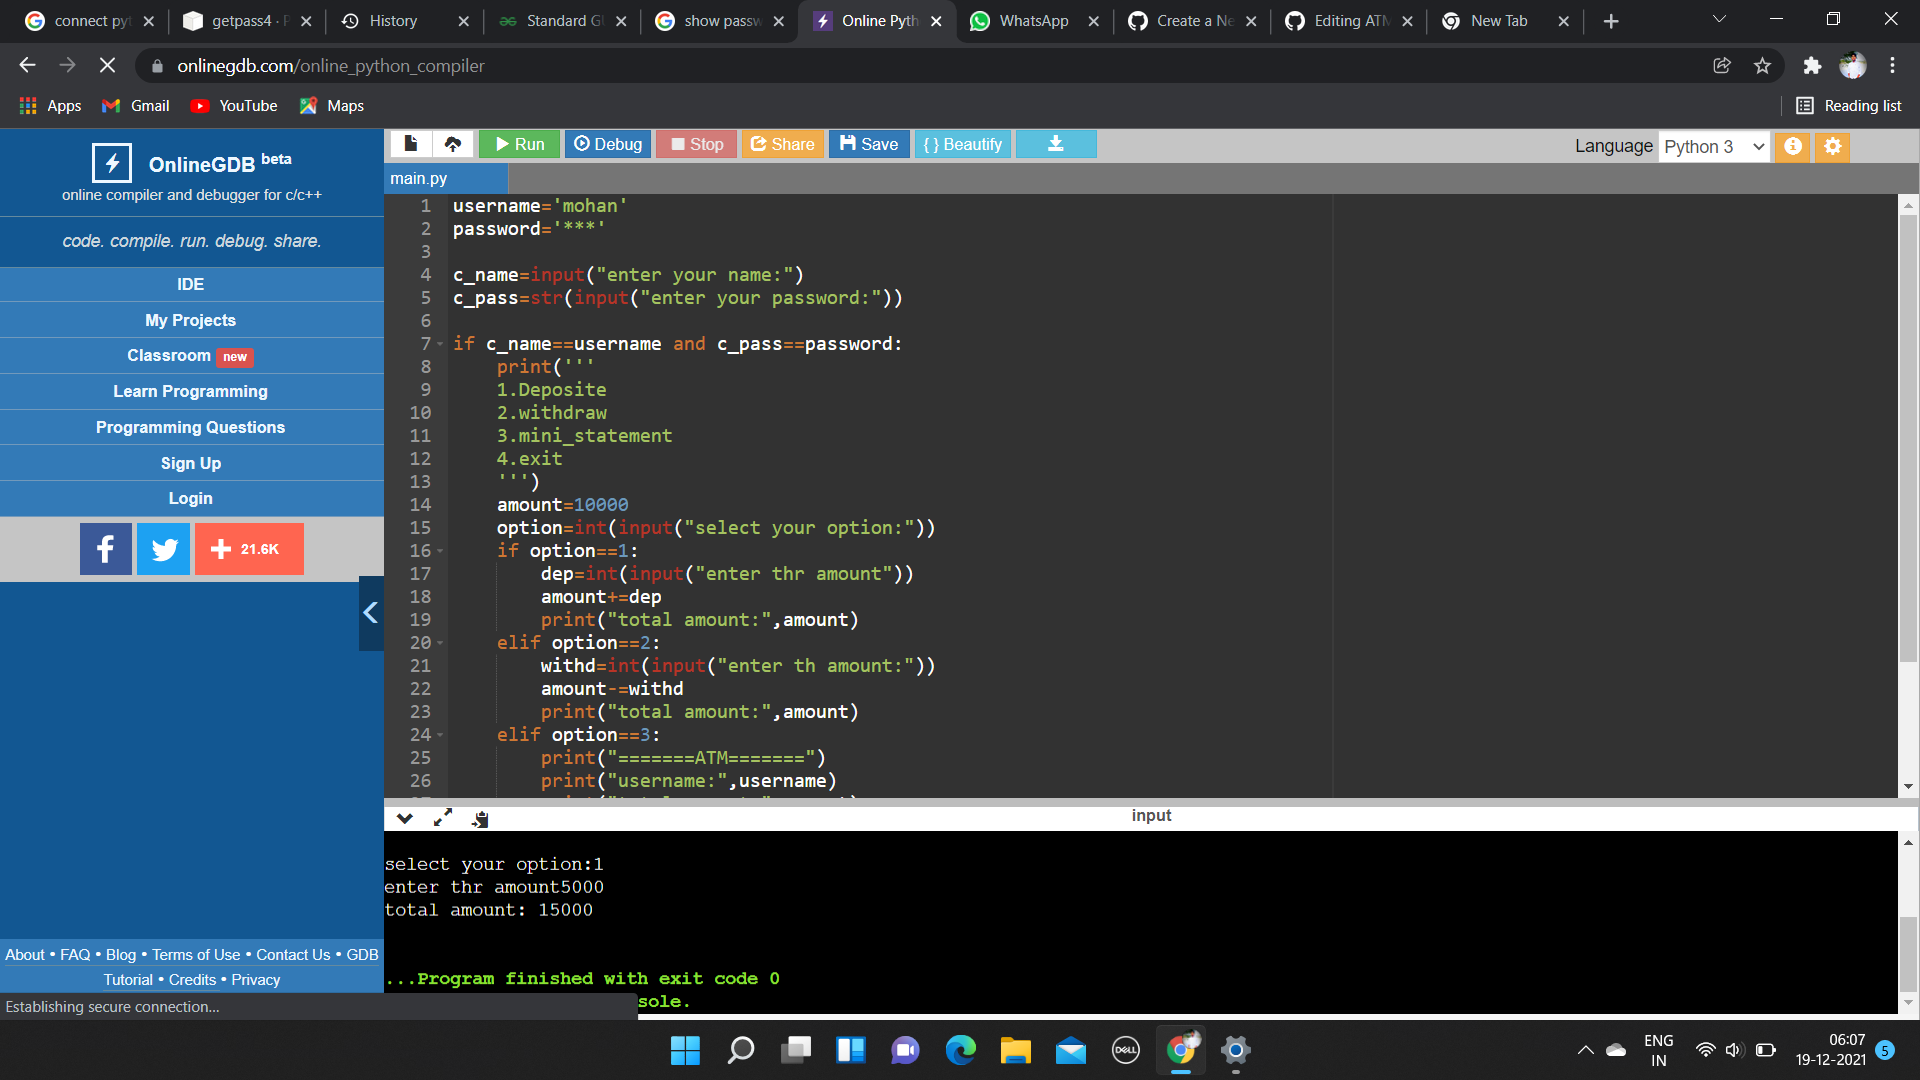Share on the Twitter icon
This screenshot has width=1920, height=1080.
tap(164, 549)
